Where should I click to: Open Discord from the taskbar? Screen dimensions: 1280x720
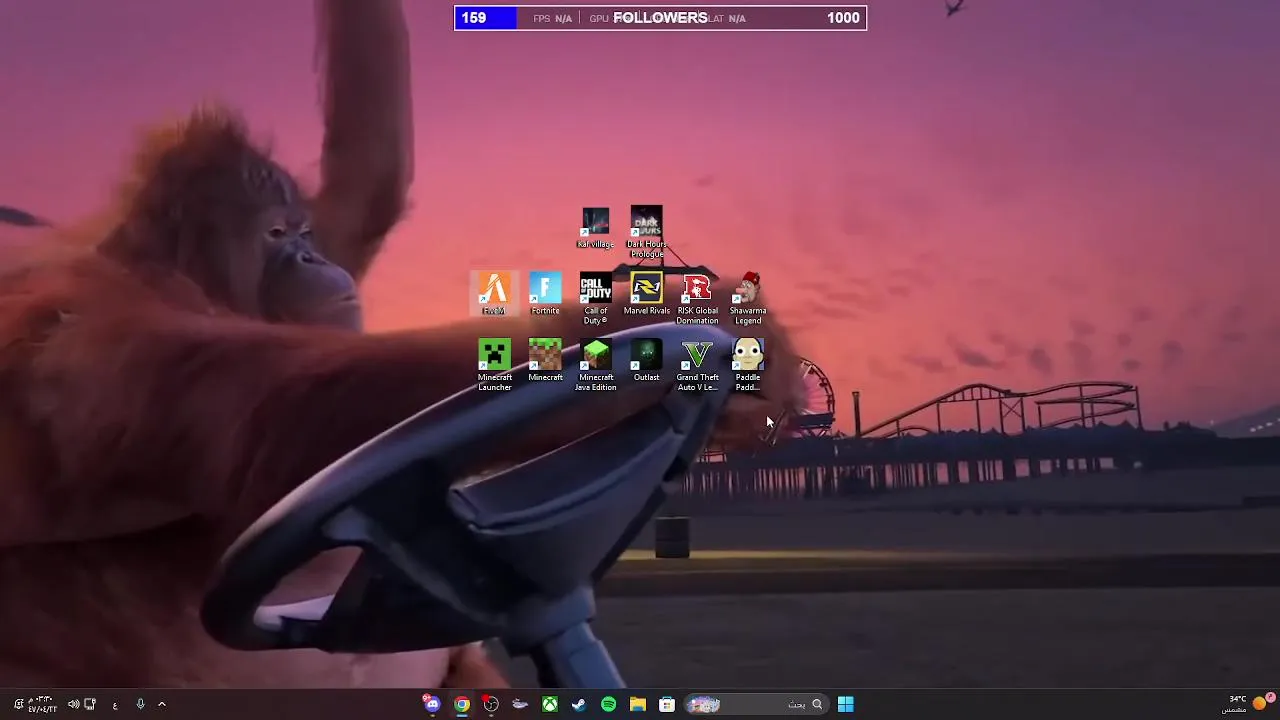tap(432, 704)
